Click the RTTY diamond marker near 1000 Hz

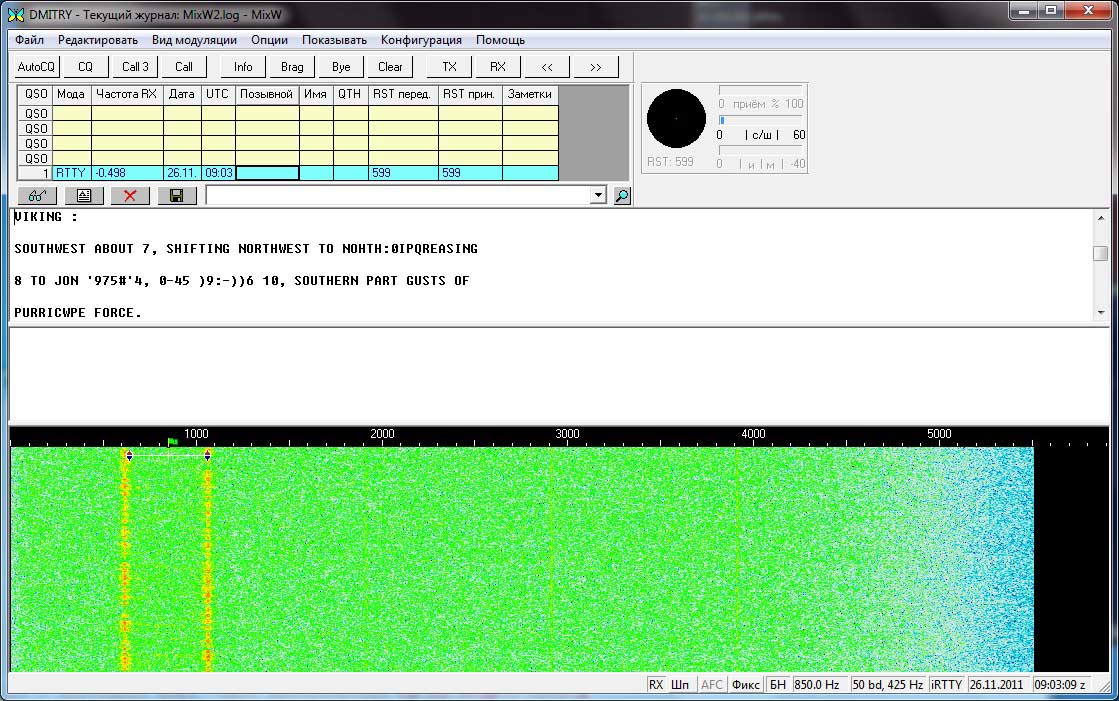(x=208, y=455)
